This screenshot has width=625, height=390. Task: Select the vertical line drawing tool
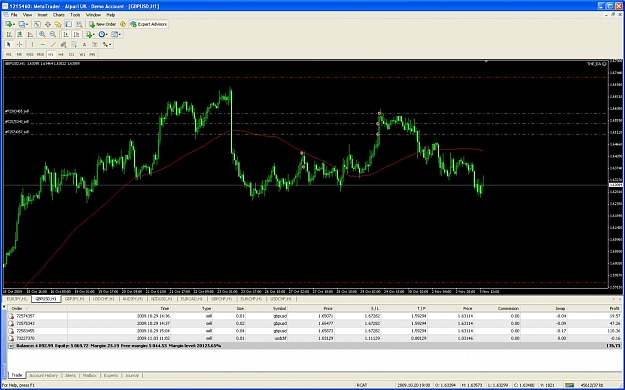[x=32, y=44]
